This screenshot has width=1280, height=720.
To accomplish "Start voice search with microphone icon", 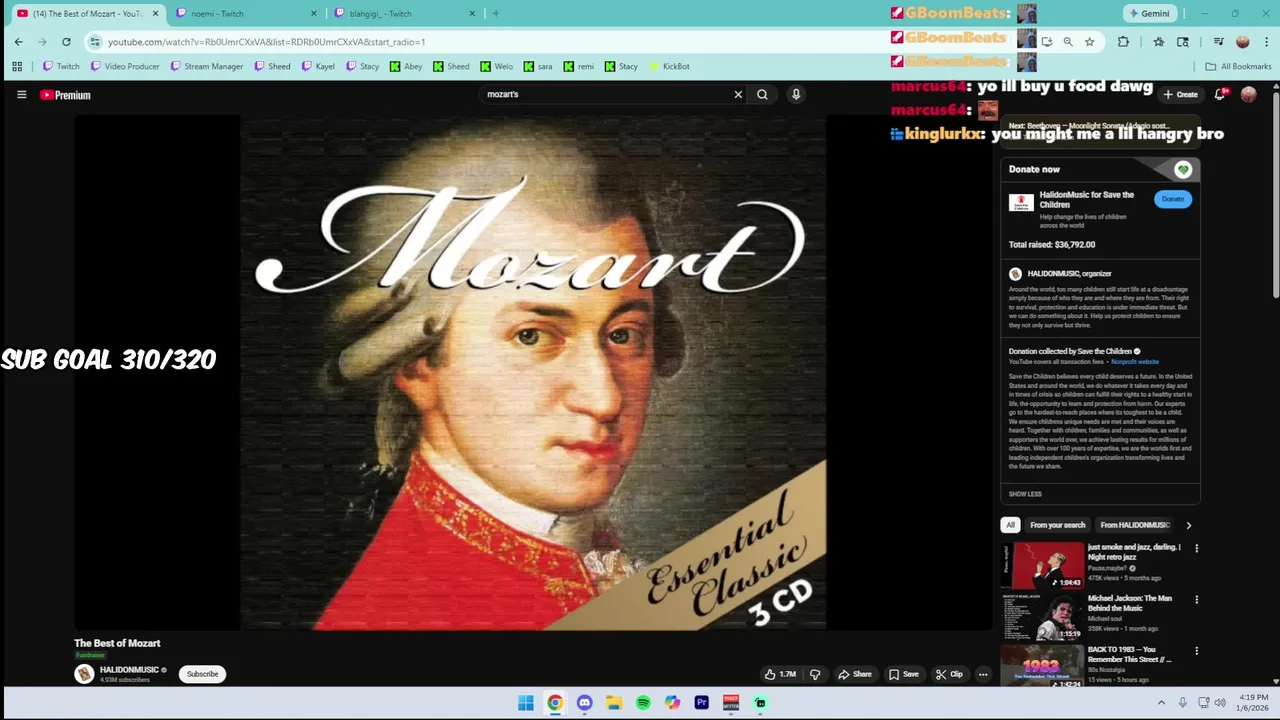I will coord(796,94).
